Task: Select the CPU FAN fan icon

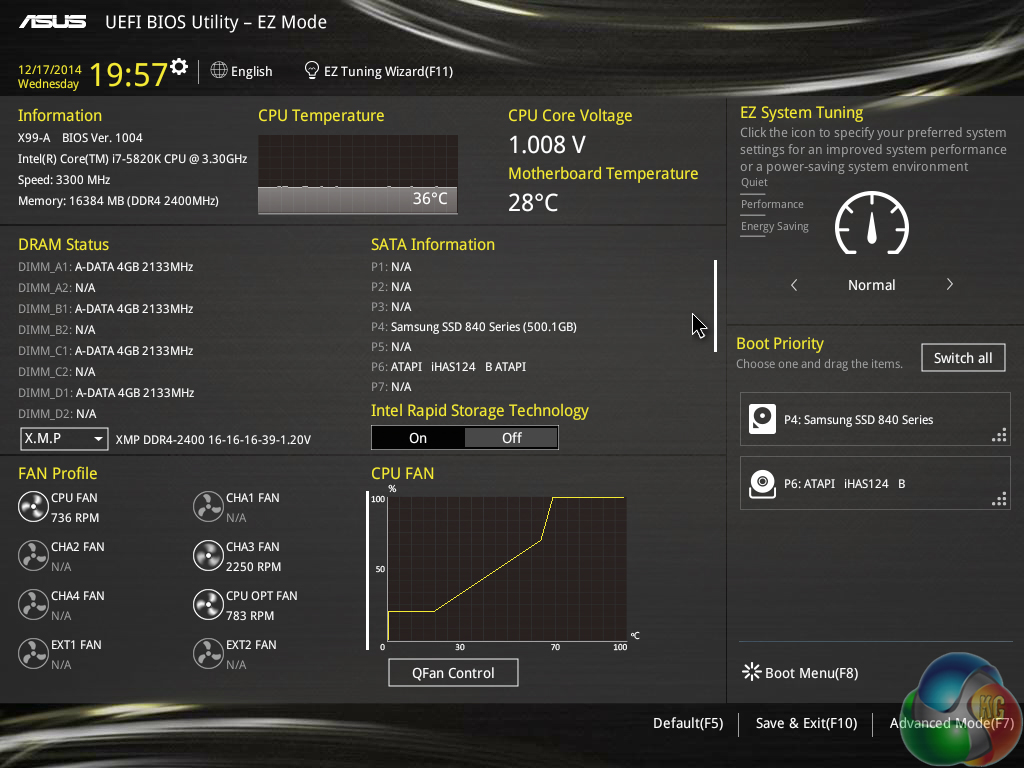Action: point(33,507)
